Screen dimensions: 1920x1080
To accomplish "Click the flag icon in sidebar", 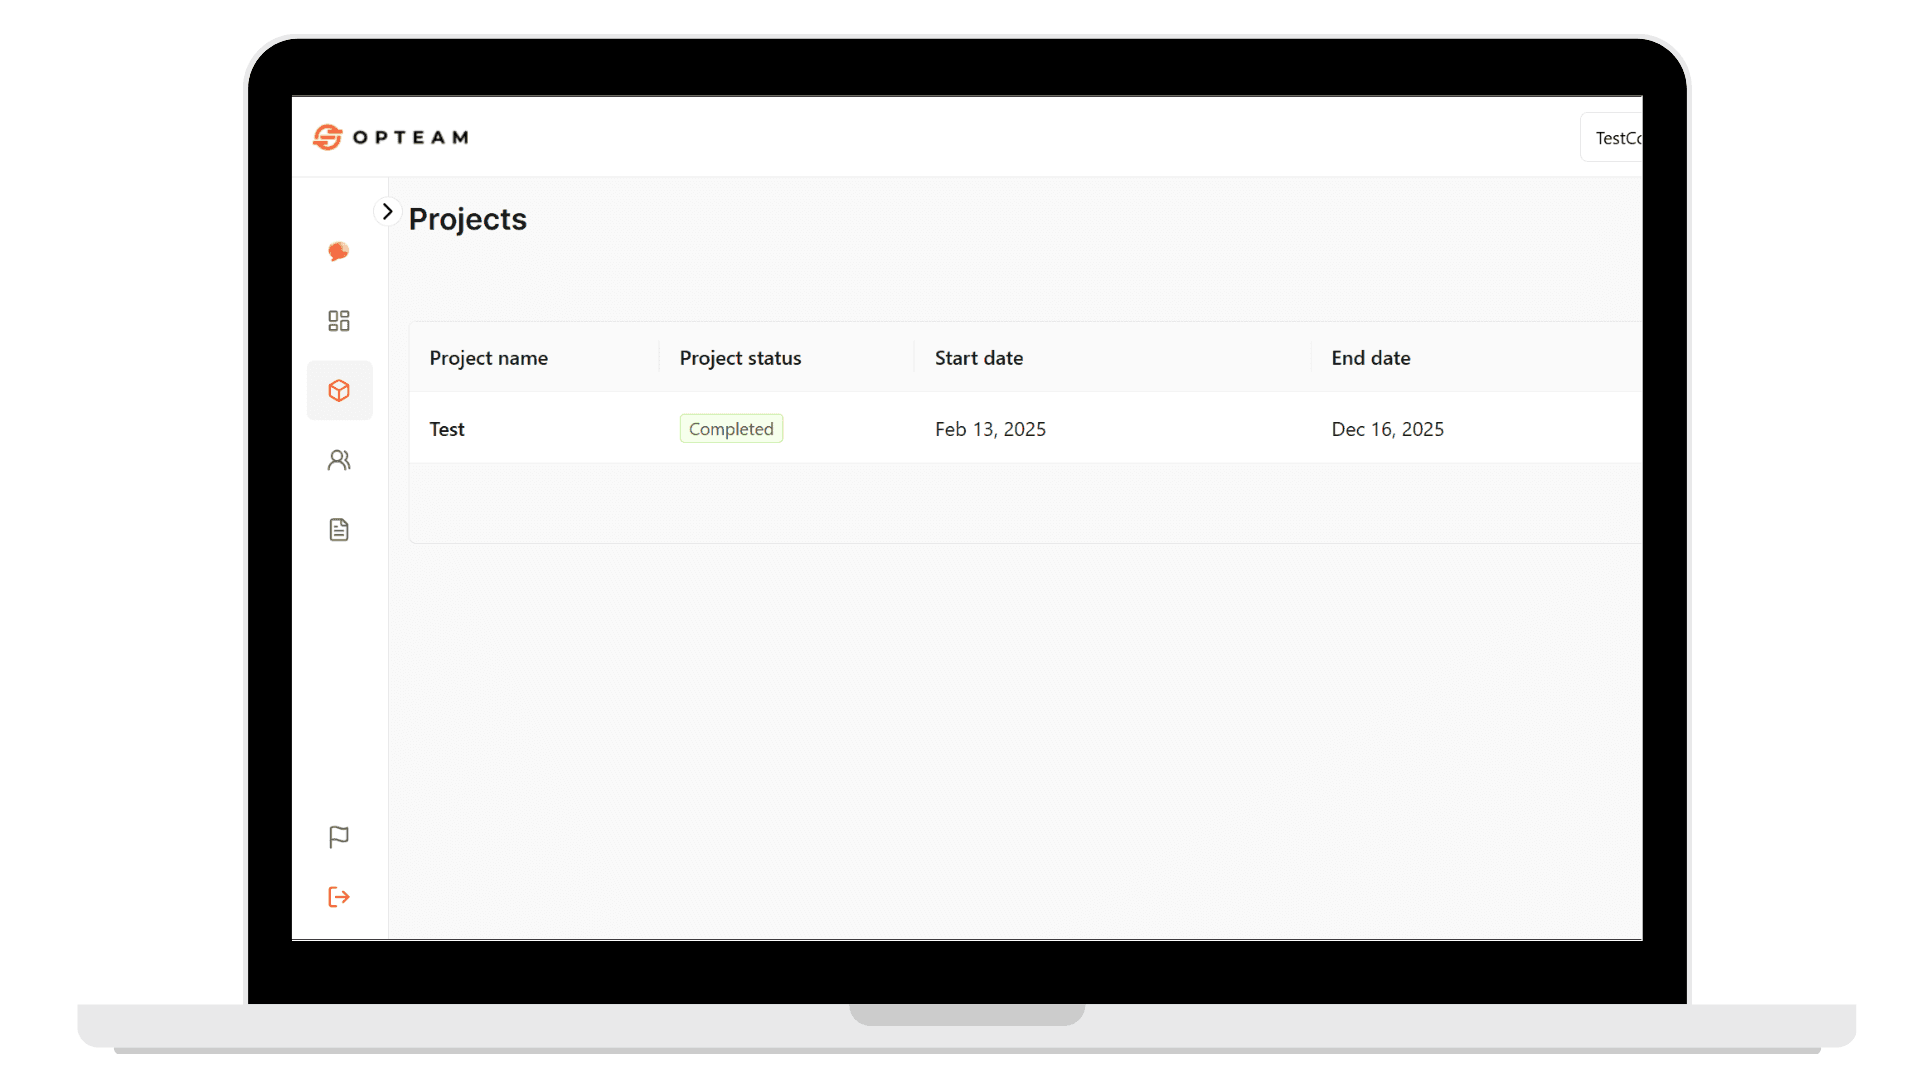I will coord(339,837).
